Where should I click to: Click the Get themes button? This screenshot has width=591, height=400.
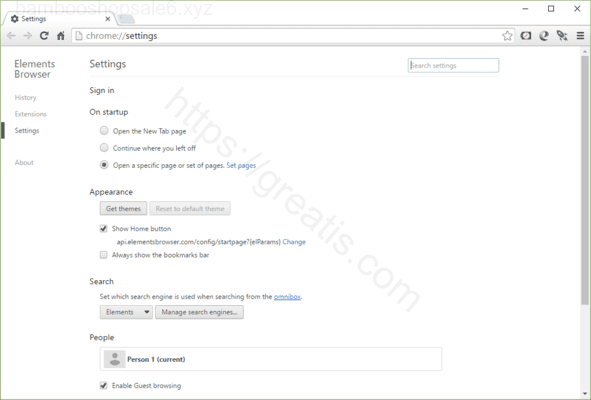coord(123,208)
